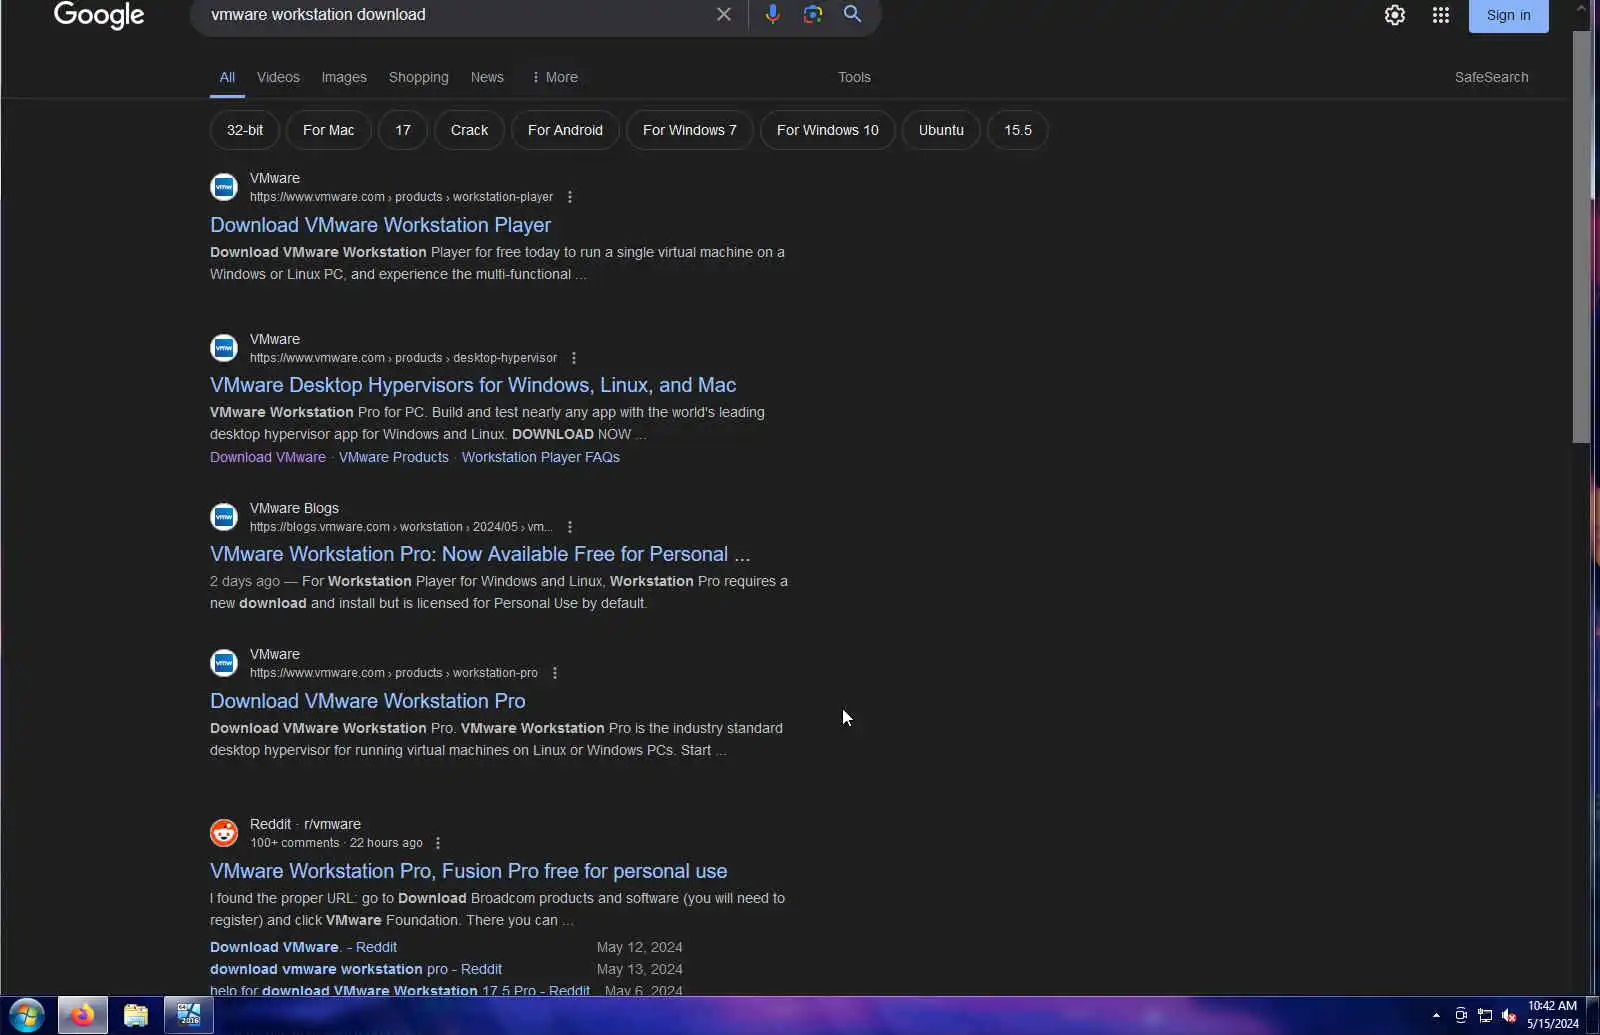Screen dimensions: 1600x1035
Task: Expand the More search categories menu
Action: (555, 77)
